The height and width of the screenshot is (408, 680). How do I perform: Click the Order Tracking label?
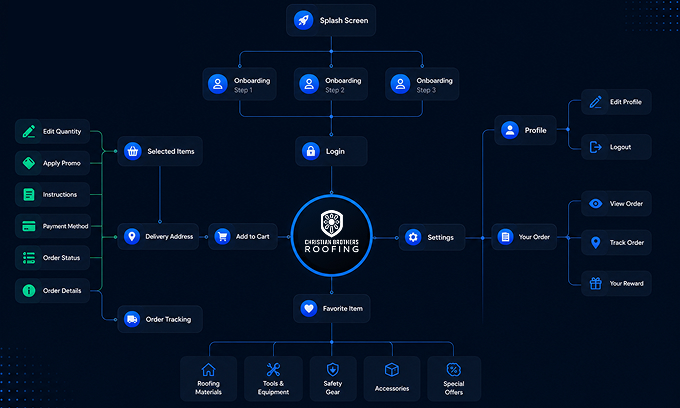(x=168, y=319)
